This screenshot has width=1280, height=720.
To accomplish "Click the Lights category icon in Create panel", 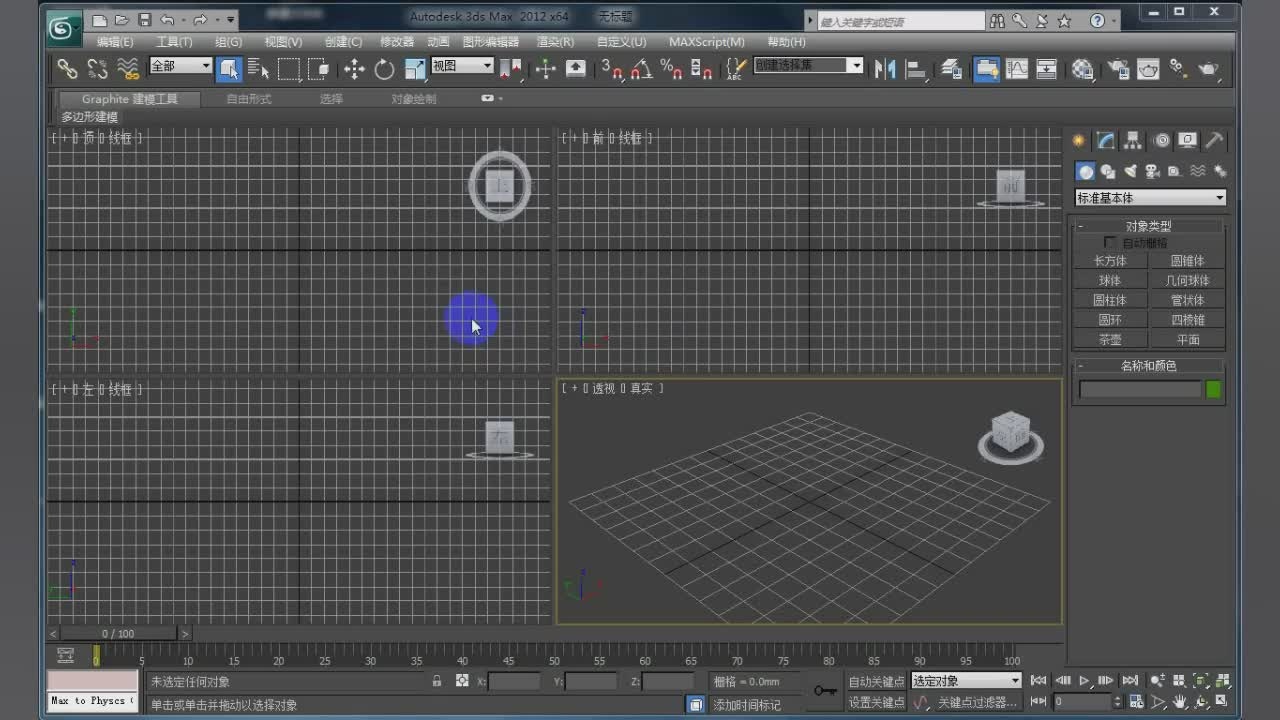I will [1130, 172].
